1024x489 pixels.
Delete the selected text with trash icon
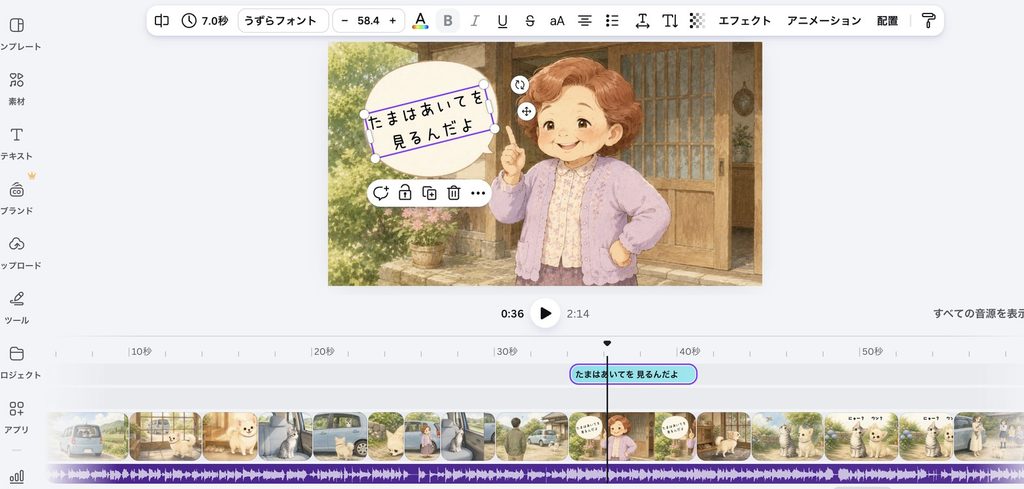point(453,193)
